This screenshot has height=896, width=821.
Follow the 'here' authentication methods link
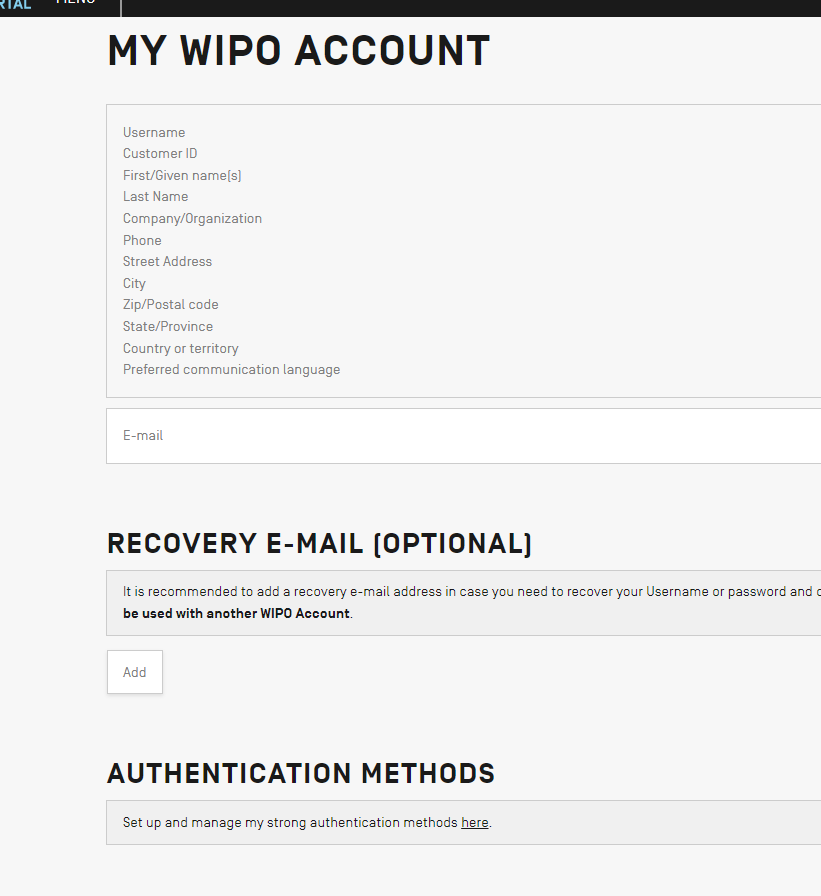point(474,823)
